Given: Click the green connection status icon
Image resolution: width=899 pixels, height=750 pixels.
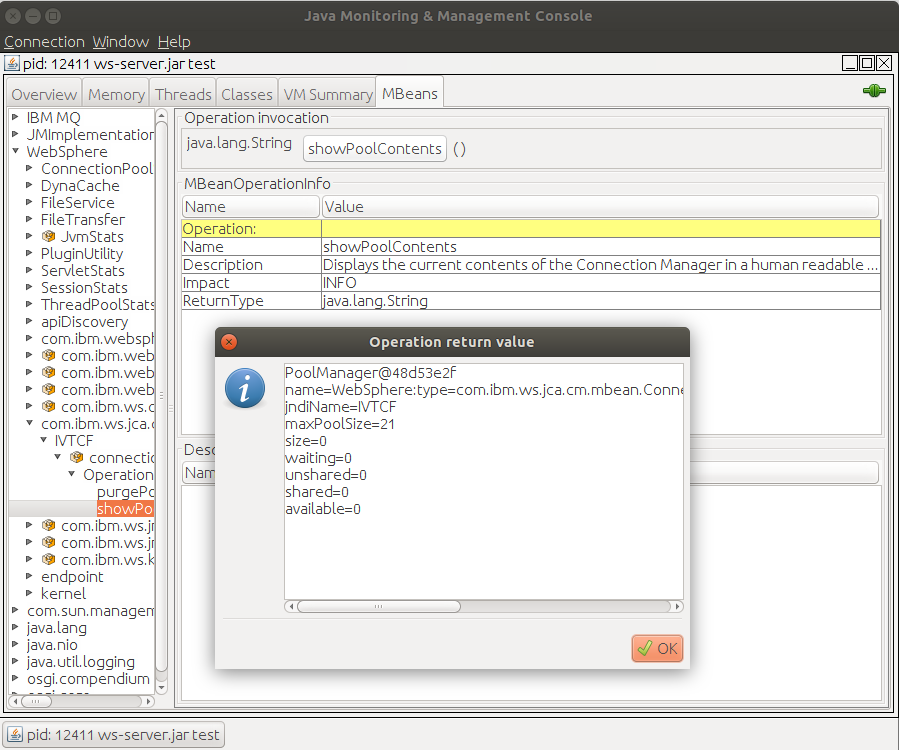Looking at the screenshot, I should point(874,91).
